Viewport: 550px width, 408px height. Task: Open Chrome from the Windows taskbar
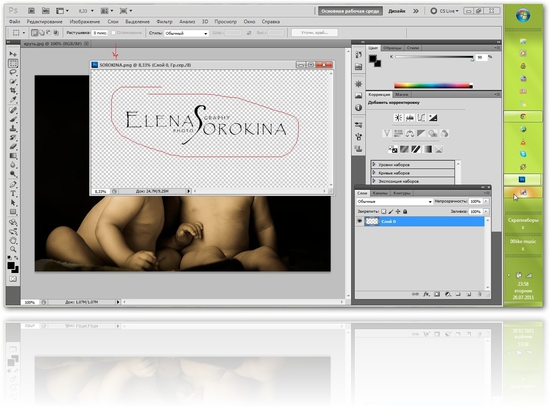tap(523, 116)
